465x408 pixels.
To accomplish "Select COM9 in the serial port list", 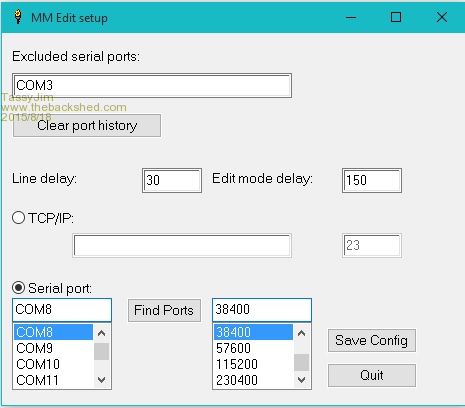I will pyautogui.click(x=53, y=348).
